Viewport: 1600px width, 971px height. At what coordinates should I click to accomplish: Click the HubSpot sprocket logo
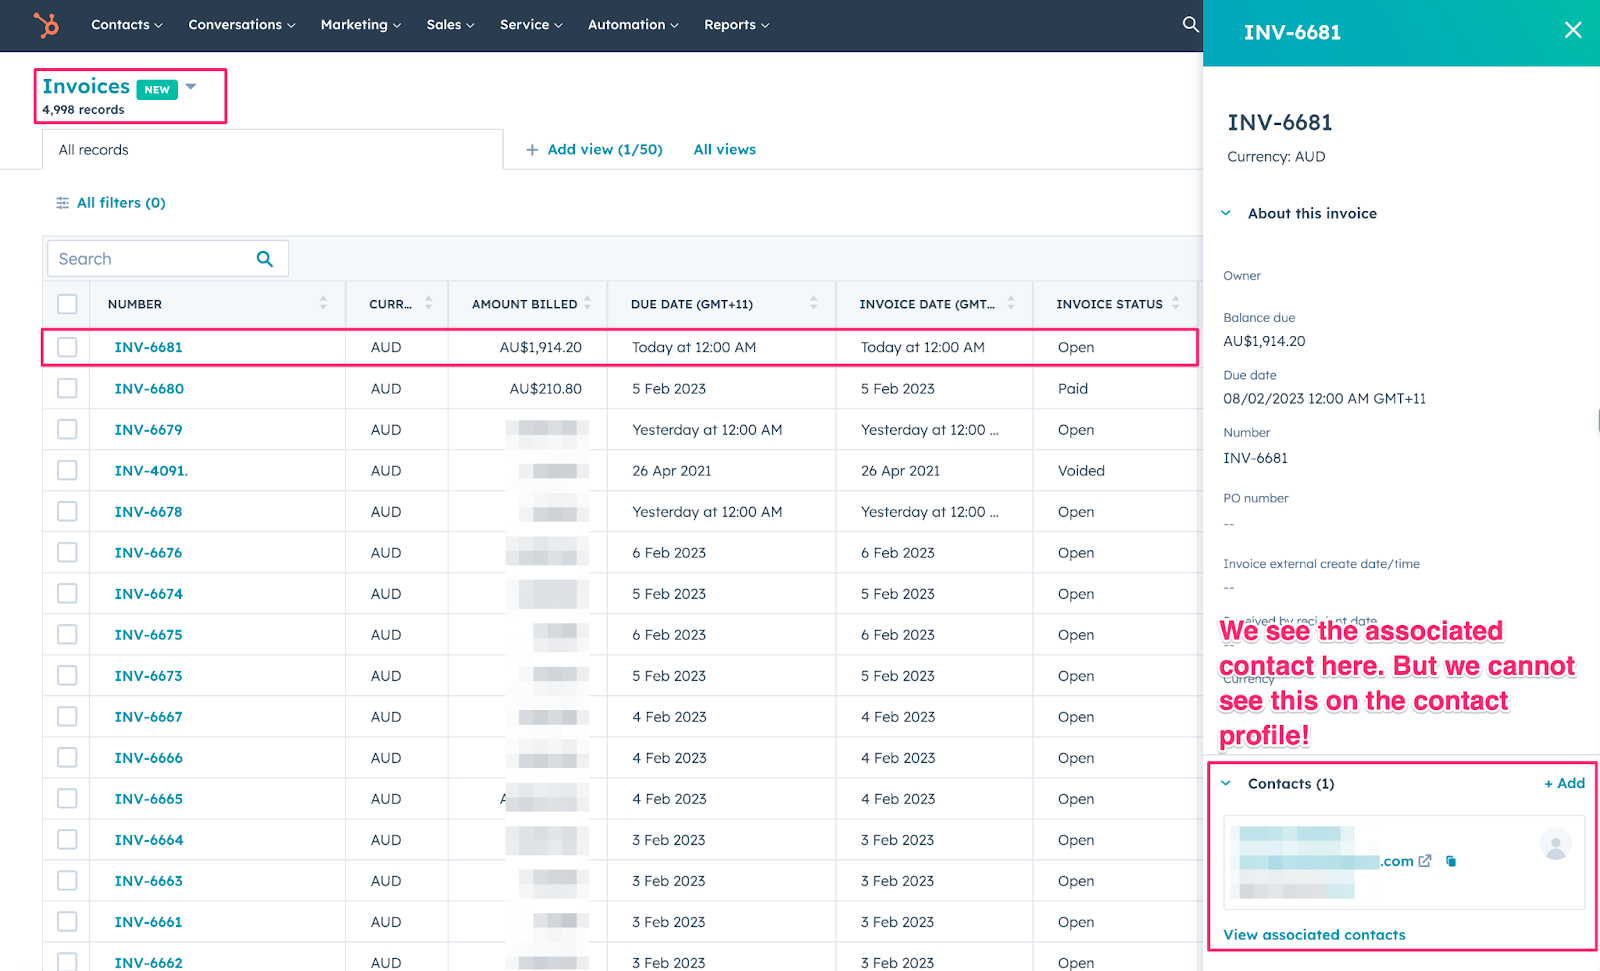pos(46,25)
